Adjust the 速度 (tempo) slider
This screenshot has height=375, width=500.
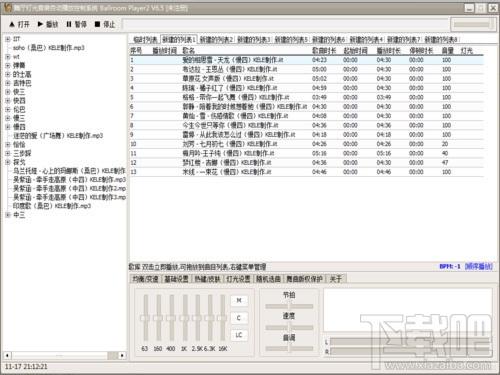[x=289, y=327]
